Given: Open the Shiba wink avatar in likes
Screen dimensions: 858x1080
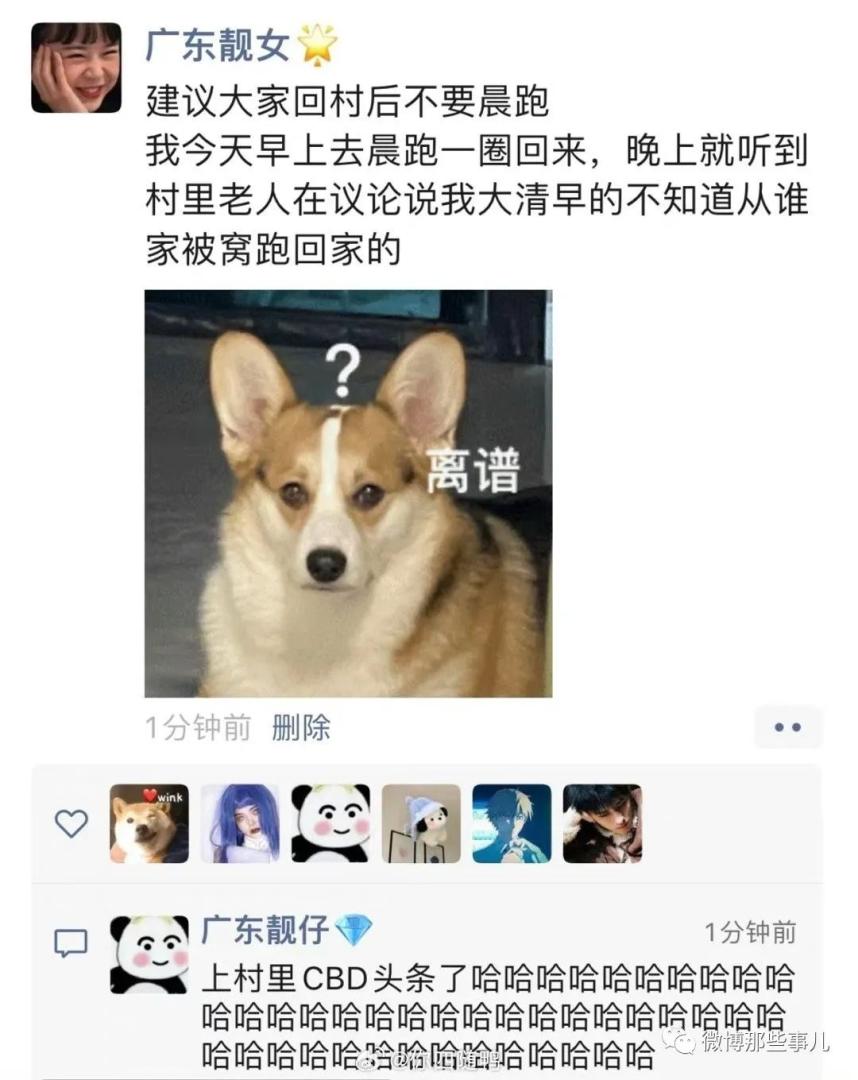Looking at the screenshot, I should [x=149, y=823].
